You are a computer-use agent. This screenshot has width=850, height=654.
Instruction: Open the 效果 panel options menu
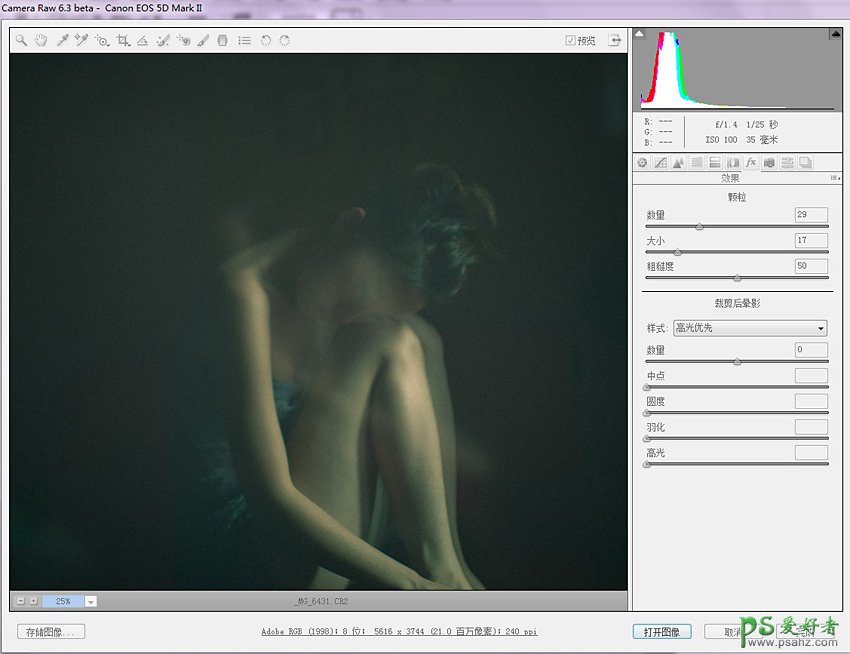point(834,178)
